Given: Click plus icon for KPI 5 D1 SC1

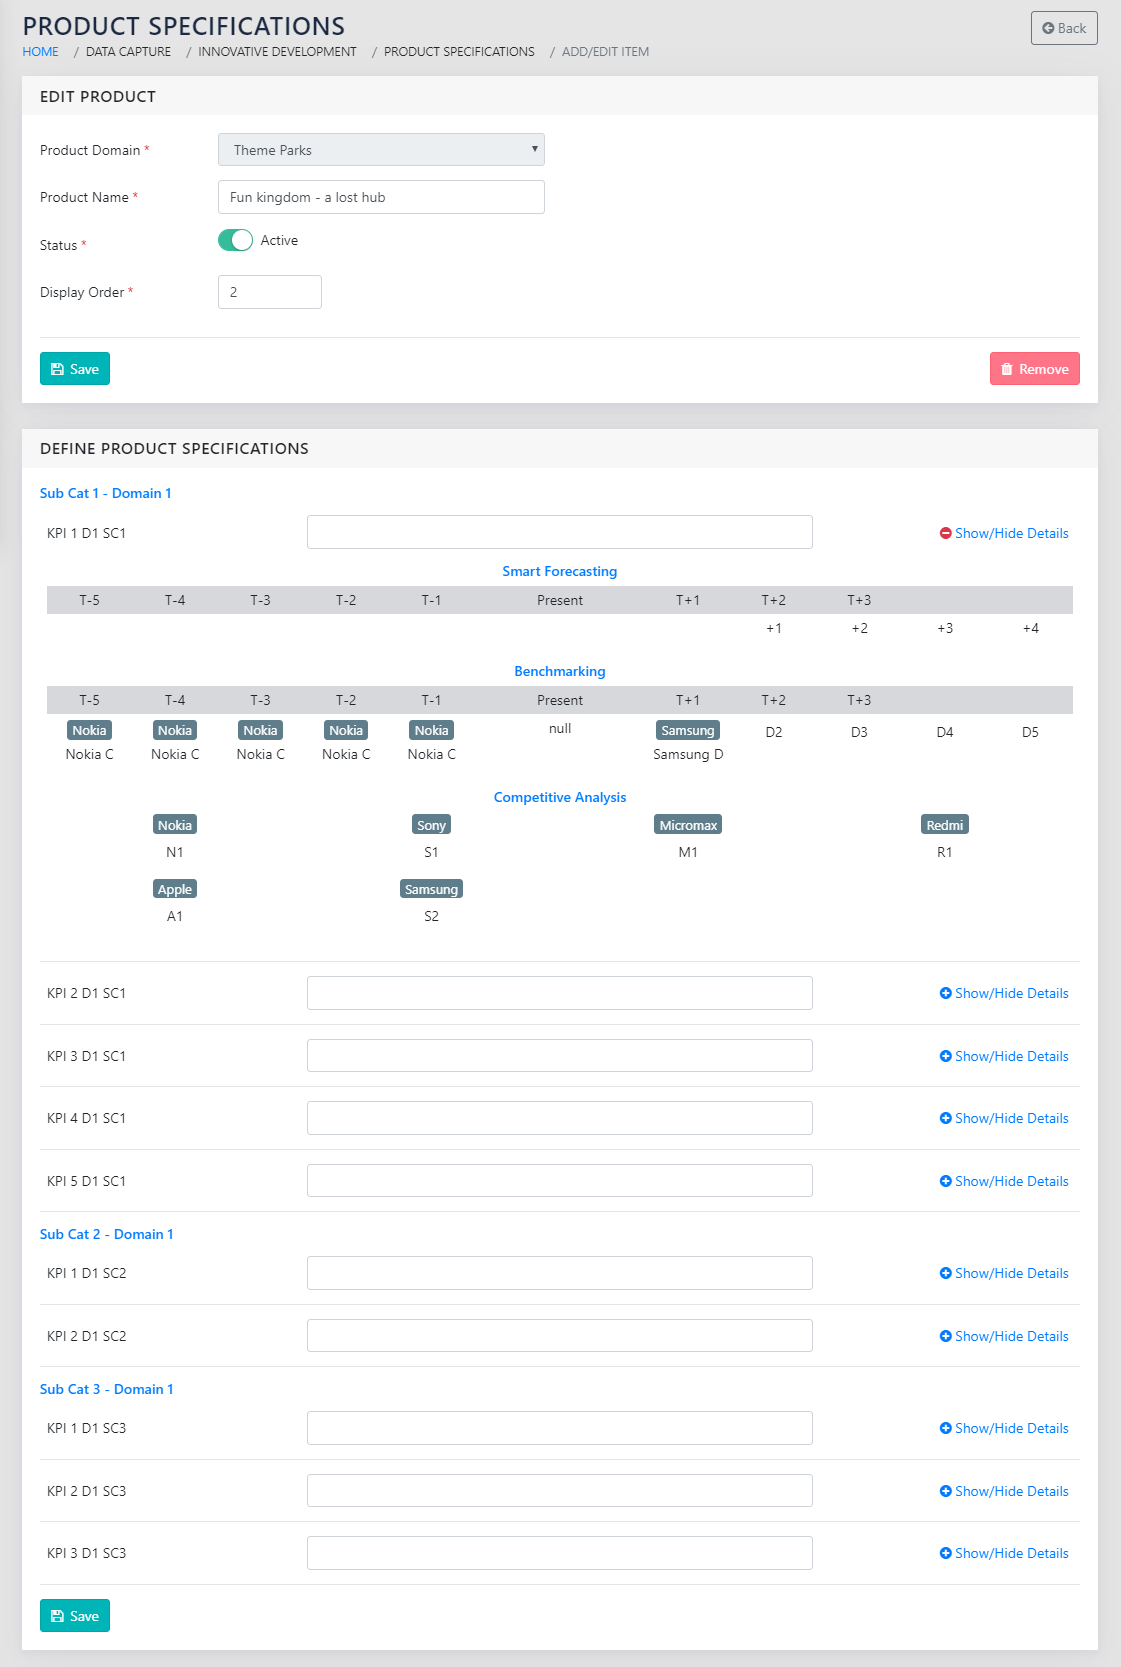Looking at the screenshot, I should click(x=945, y=1182).
